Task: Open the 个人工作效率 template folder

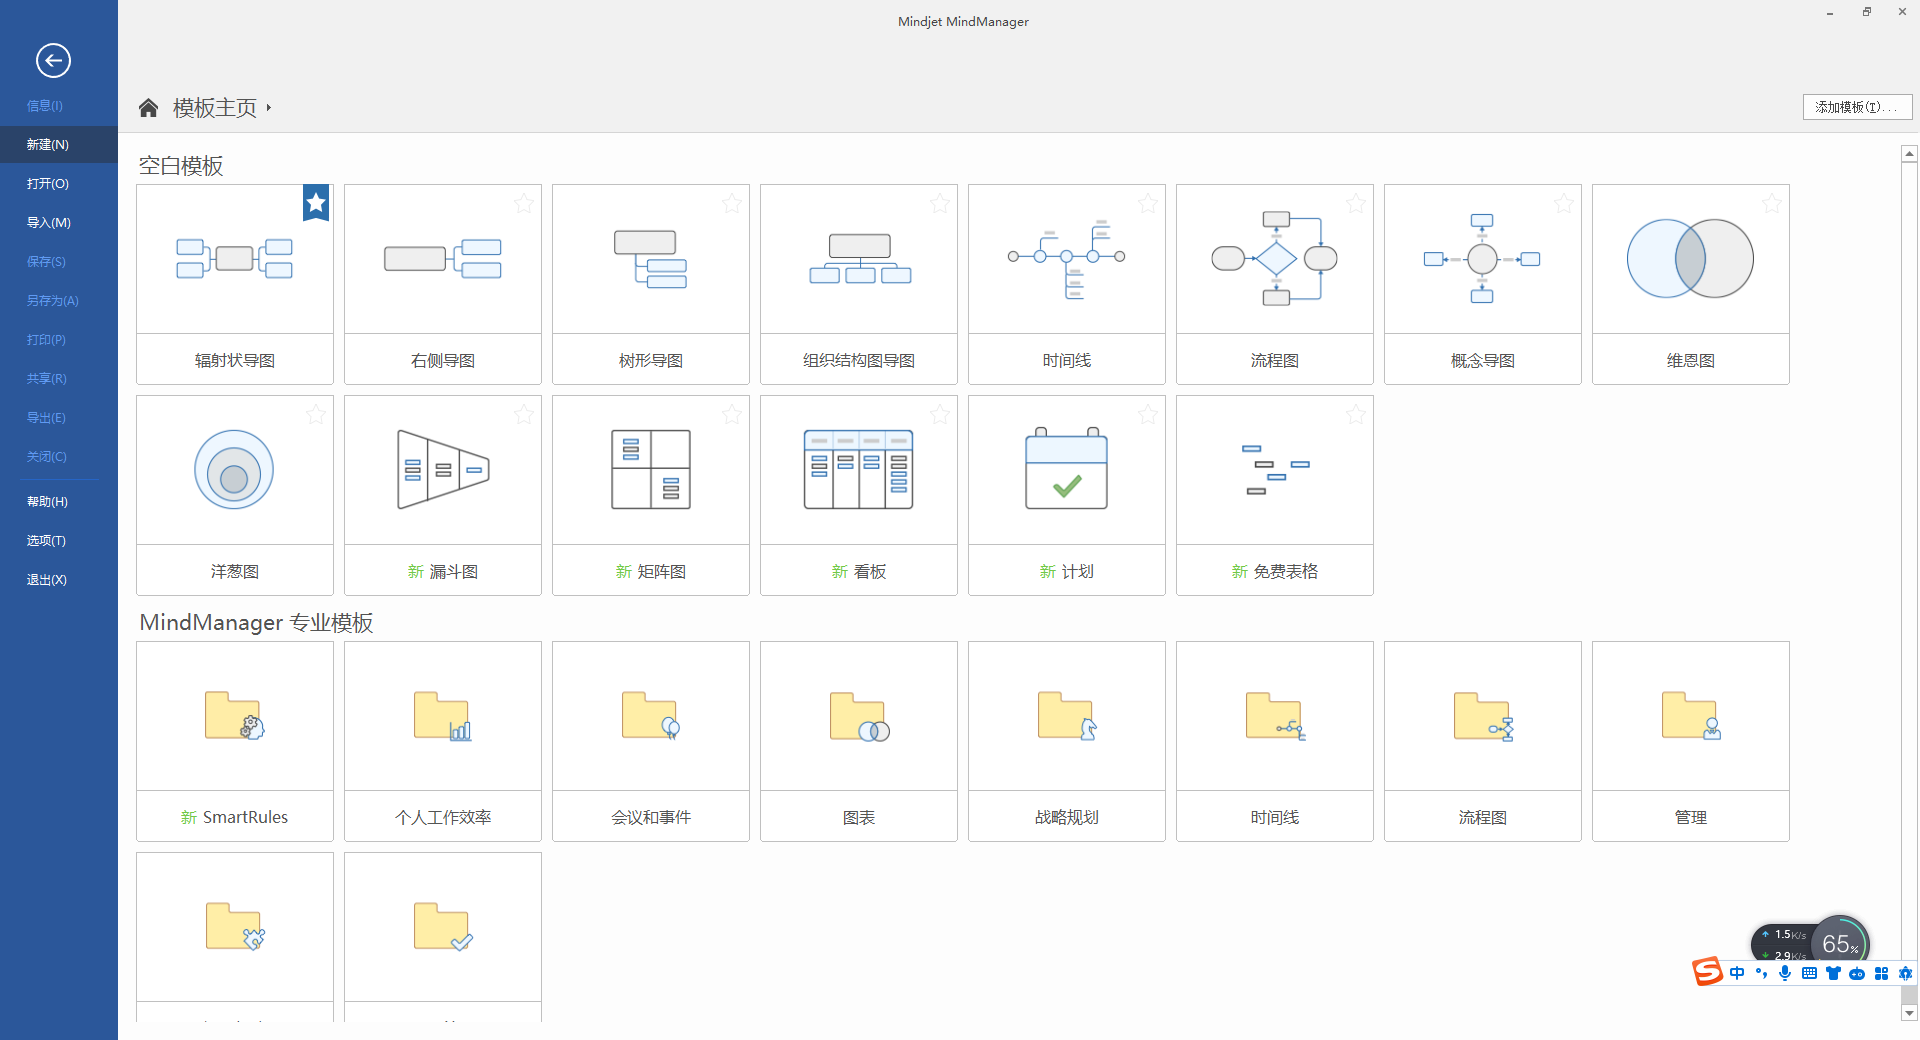Action: click(x=443, y=716)
